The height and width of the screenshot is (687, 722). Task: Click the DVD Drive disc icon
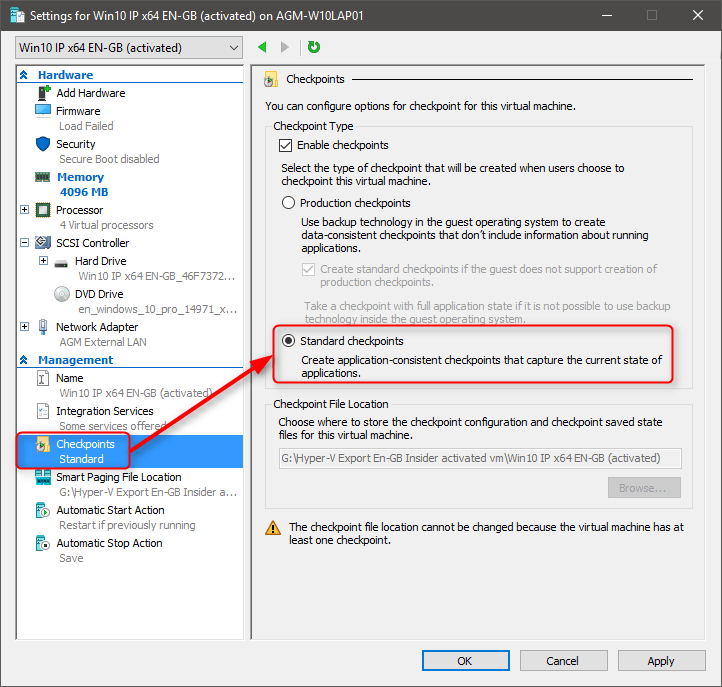(x=62, y=294)
